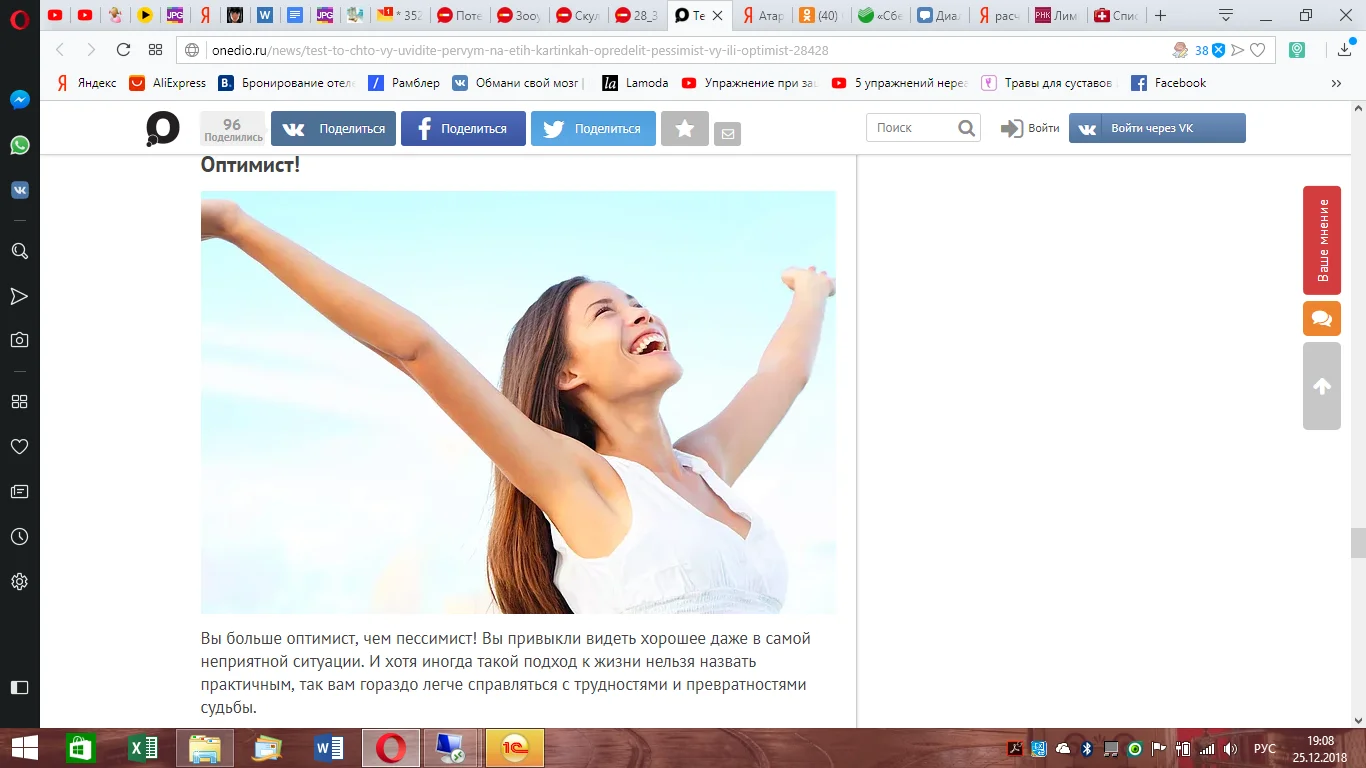Open WhatsApp in the Opera sidebar
This screenshot has height=768, width=1366.
click(x=19, y=146)
